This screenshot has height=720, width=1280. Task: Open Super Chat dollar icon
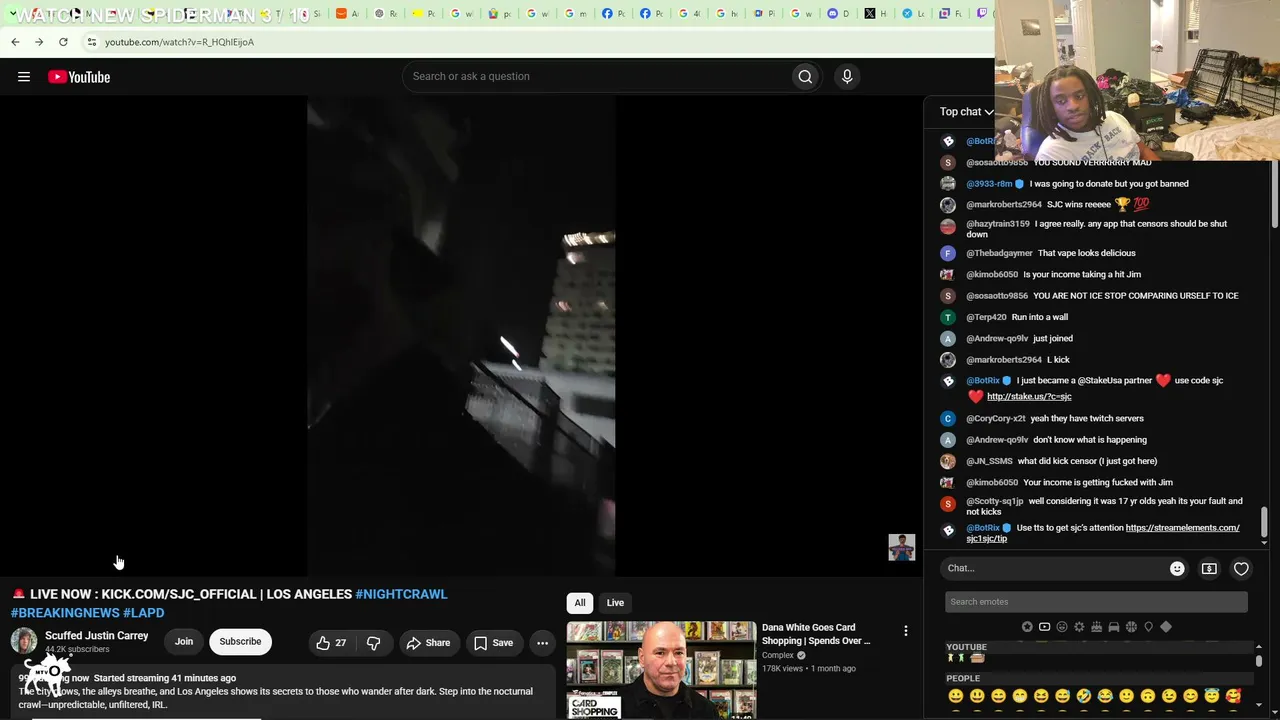click(1209, 568)
